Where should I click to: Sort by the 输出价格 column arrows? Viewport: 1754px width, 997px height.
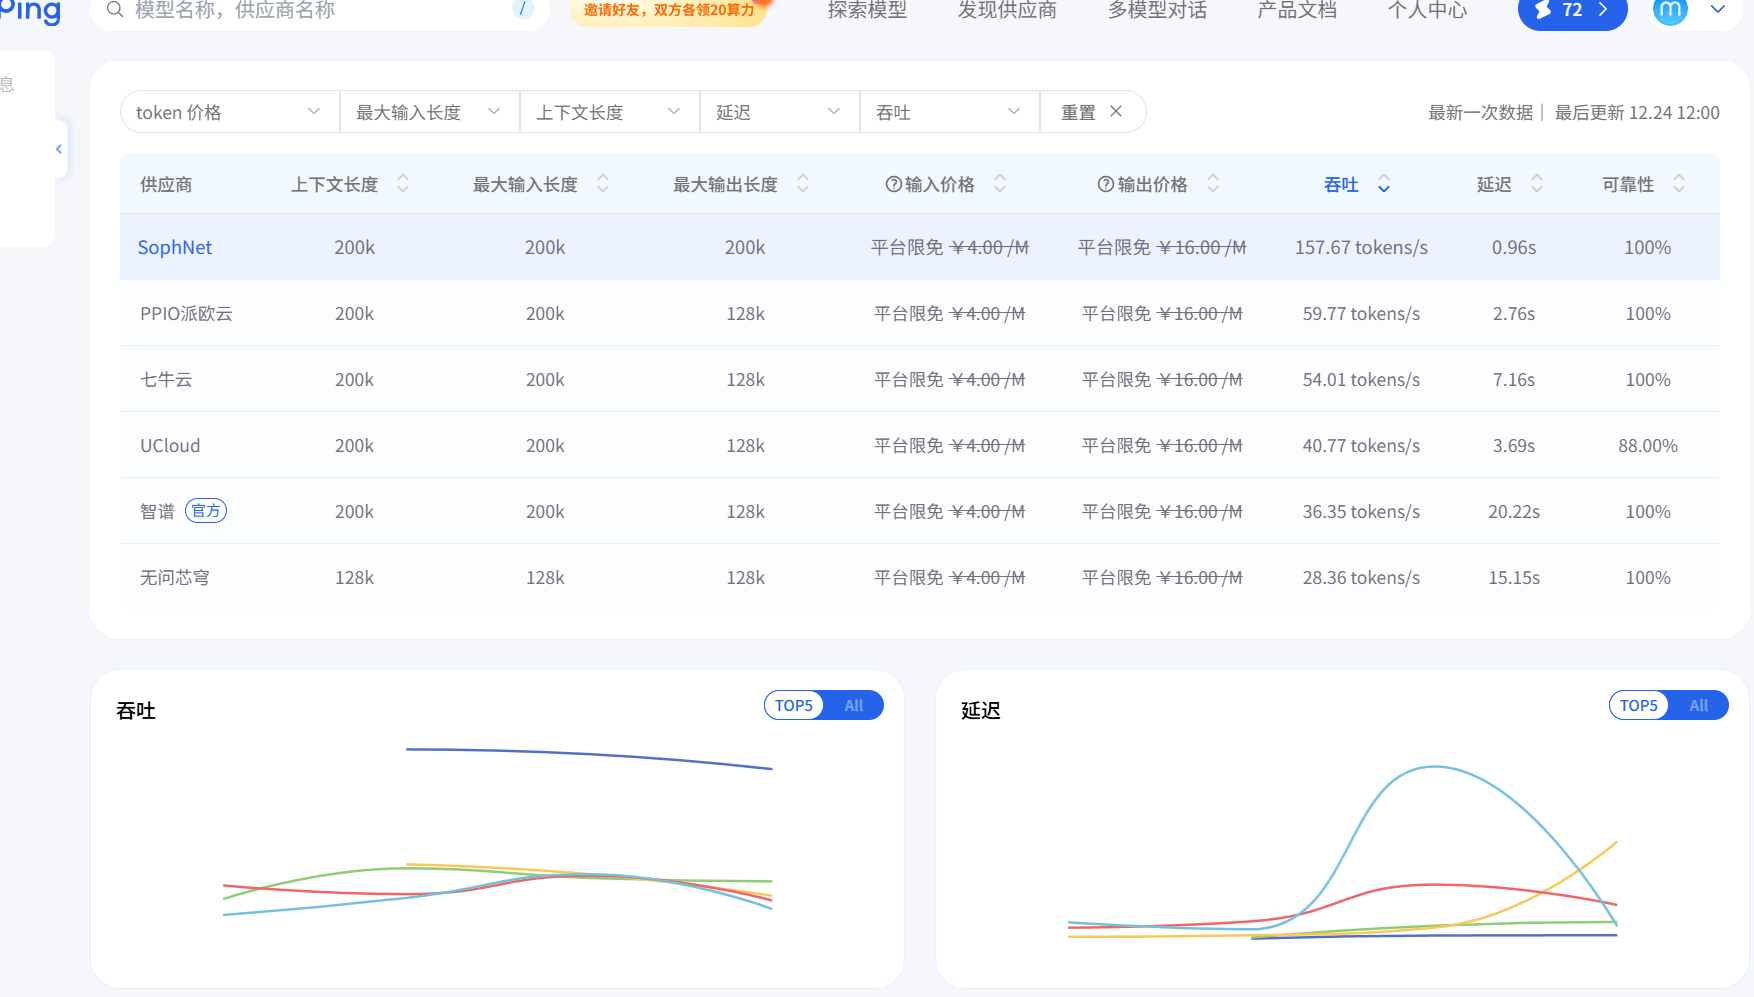(x=1213, y=184)
